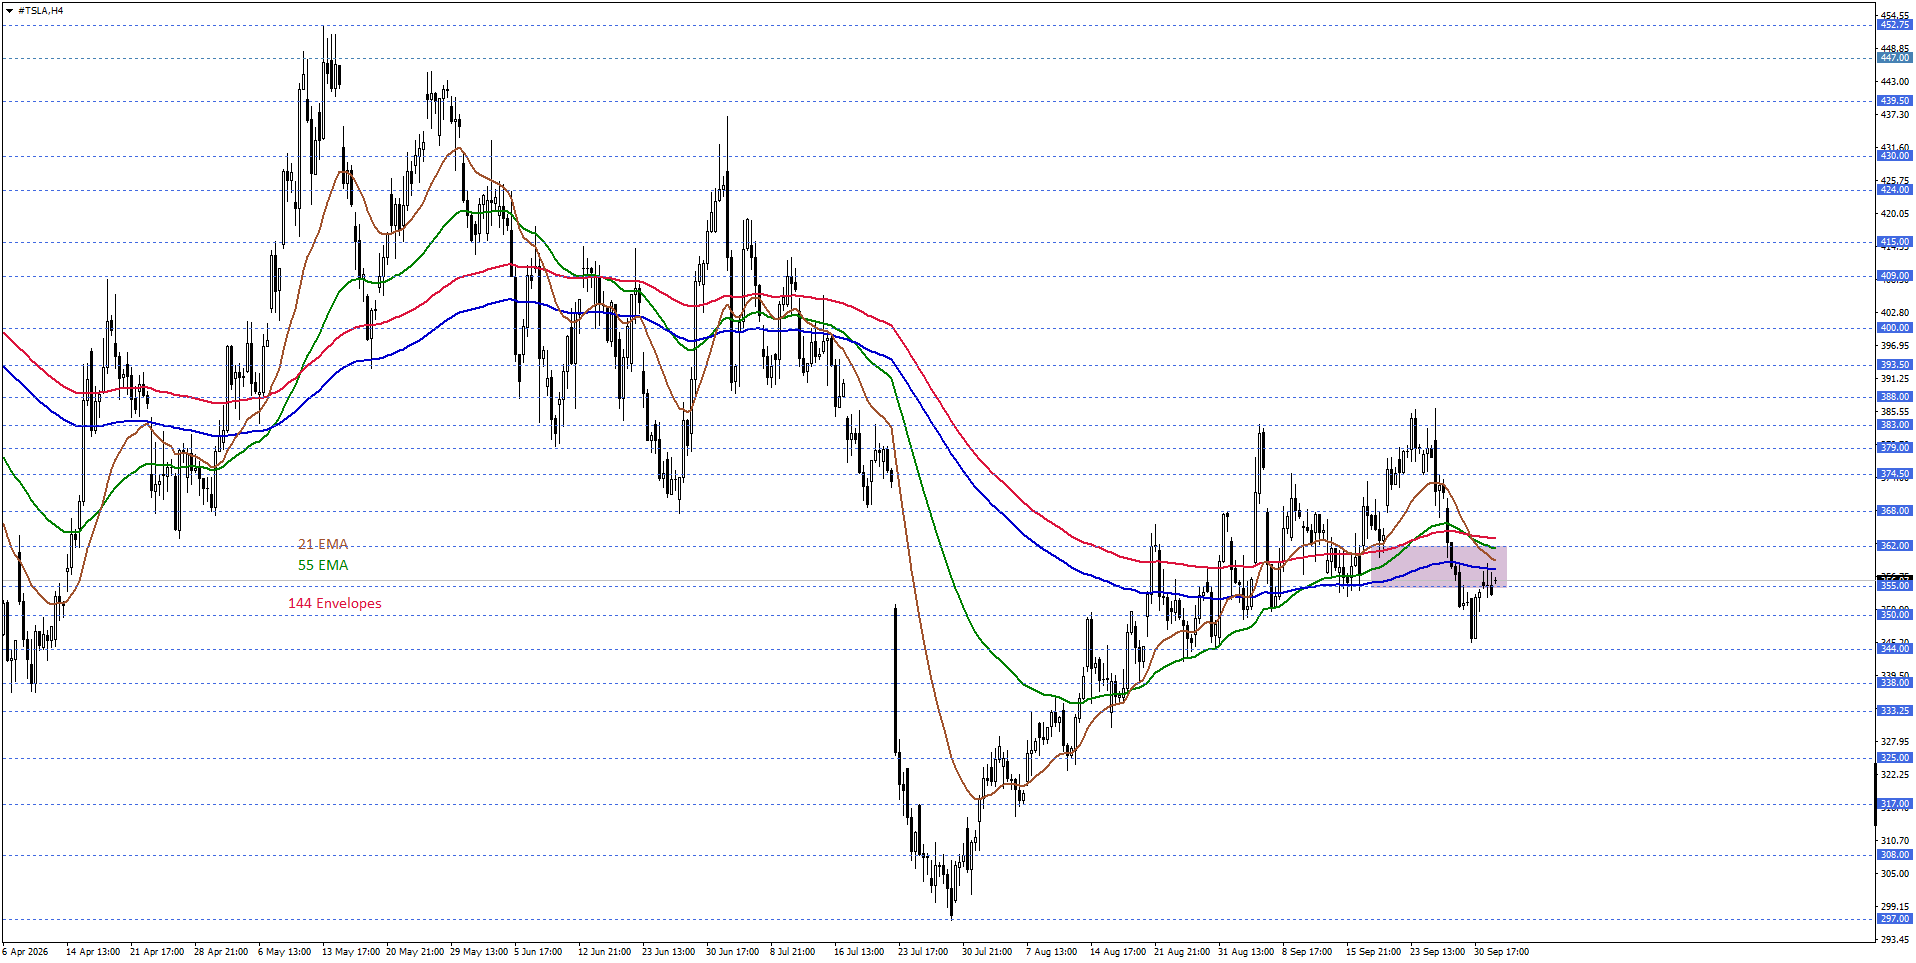Viewport: 1916px width, 963px height.
Task: Click the 12 Jun 21:00 time label
Action: pos(604,952)
